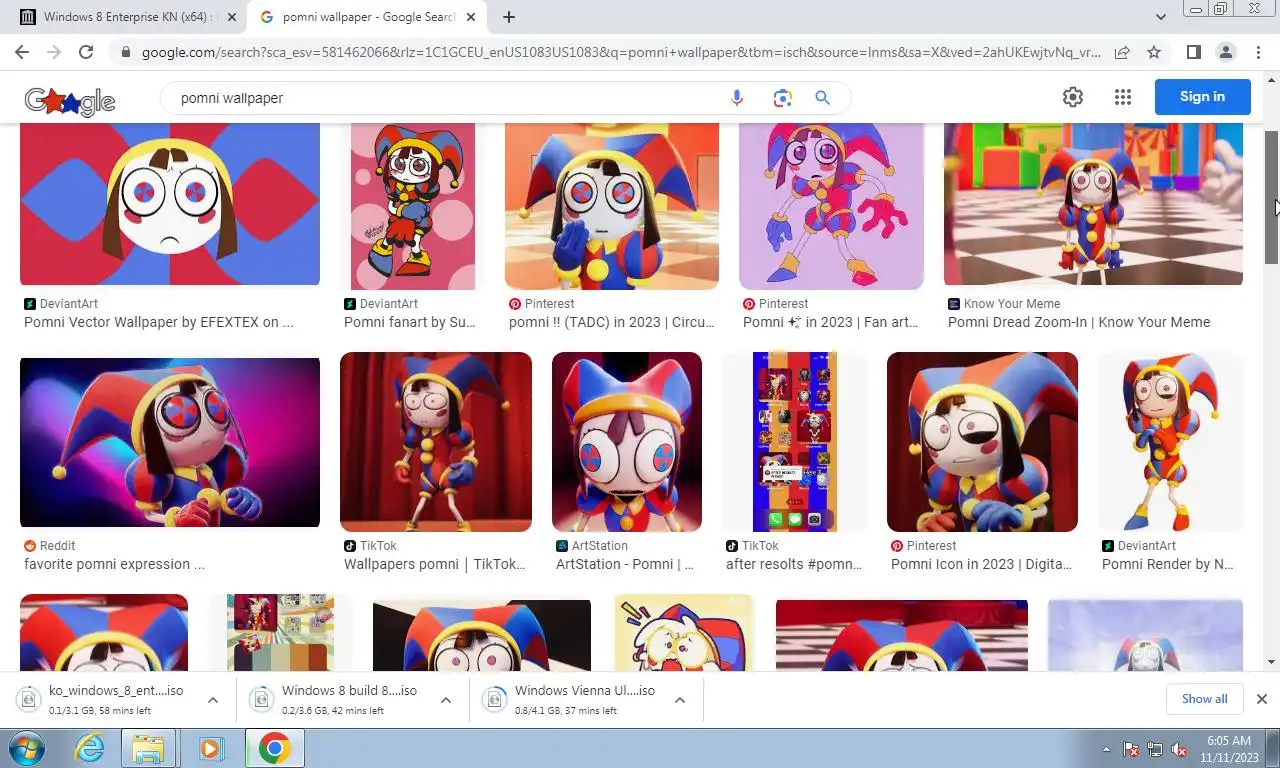Viewport: 1280px width, 768px height.
Task: Switch to Windows 8 Enterprise KN tab
Action: tap(130, 17)
